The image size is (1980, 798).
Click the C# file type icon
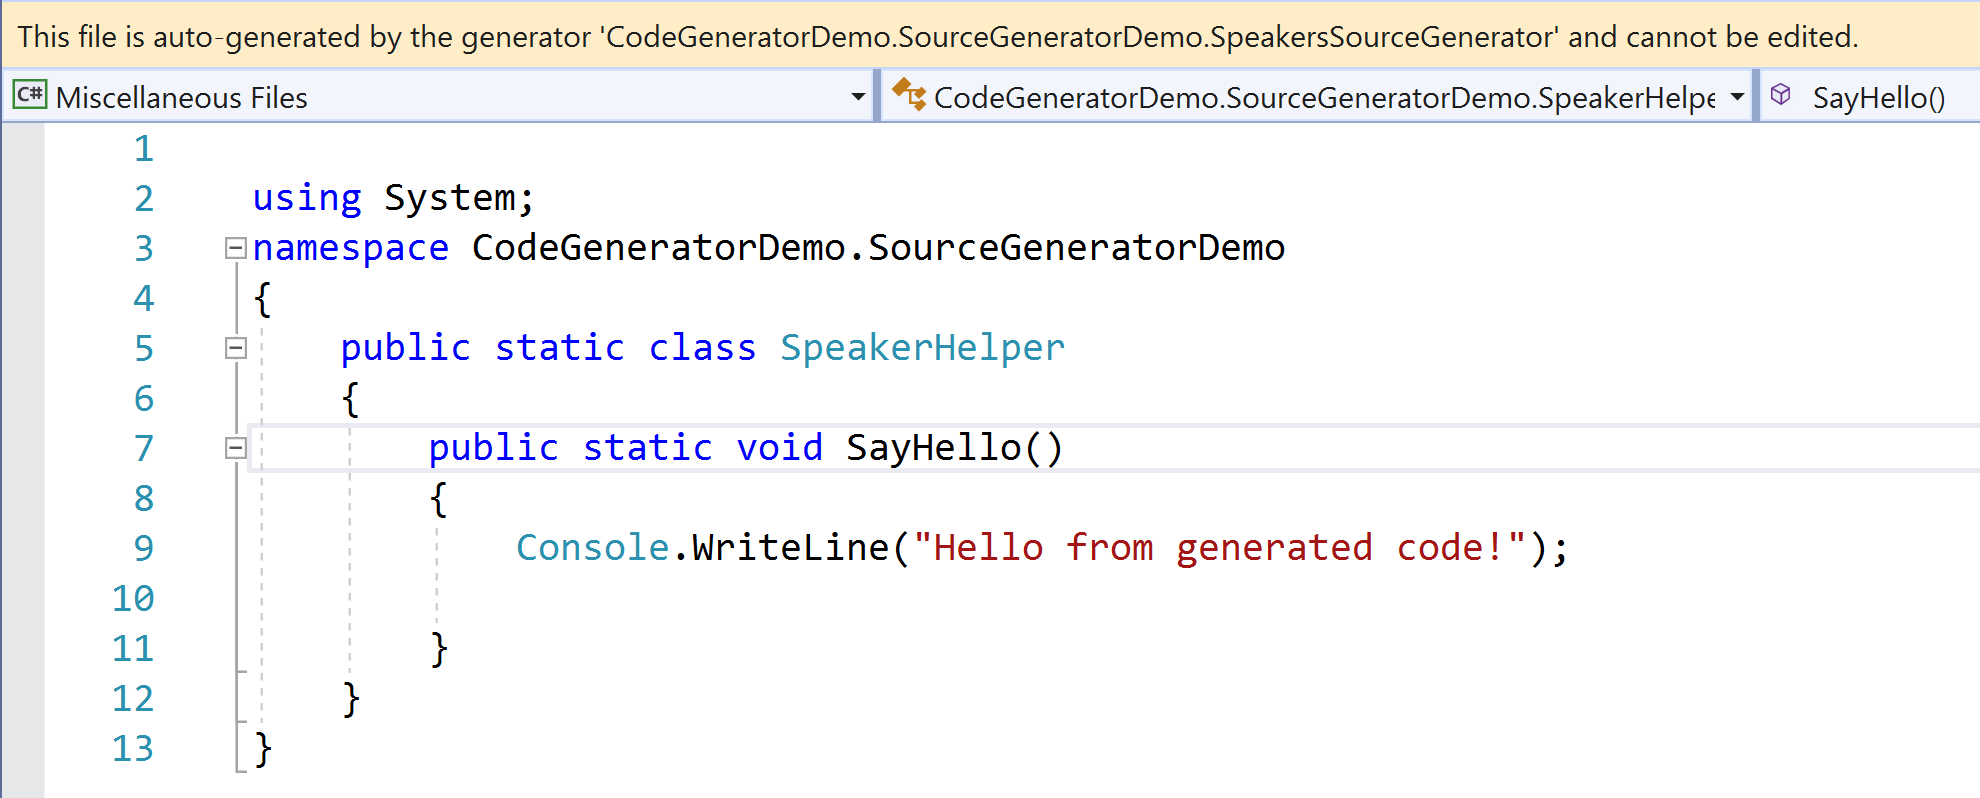(x=29, y=95)
